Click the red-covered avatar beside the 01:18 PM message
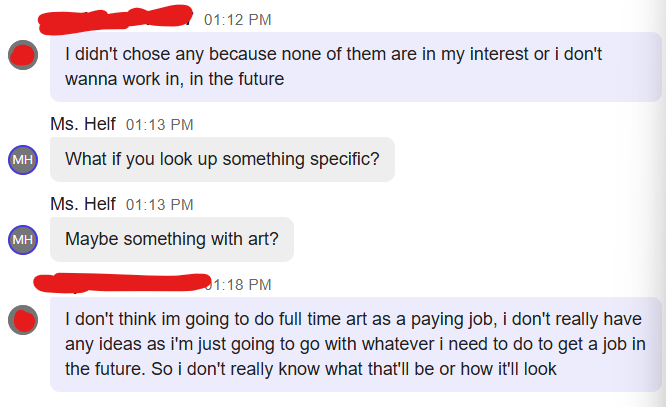Screen dimensions: 666x407 pyautogui.click(x=22, y=321)
